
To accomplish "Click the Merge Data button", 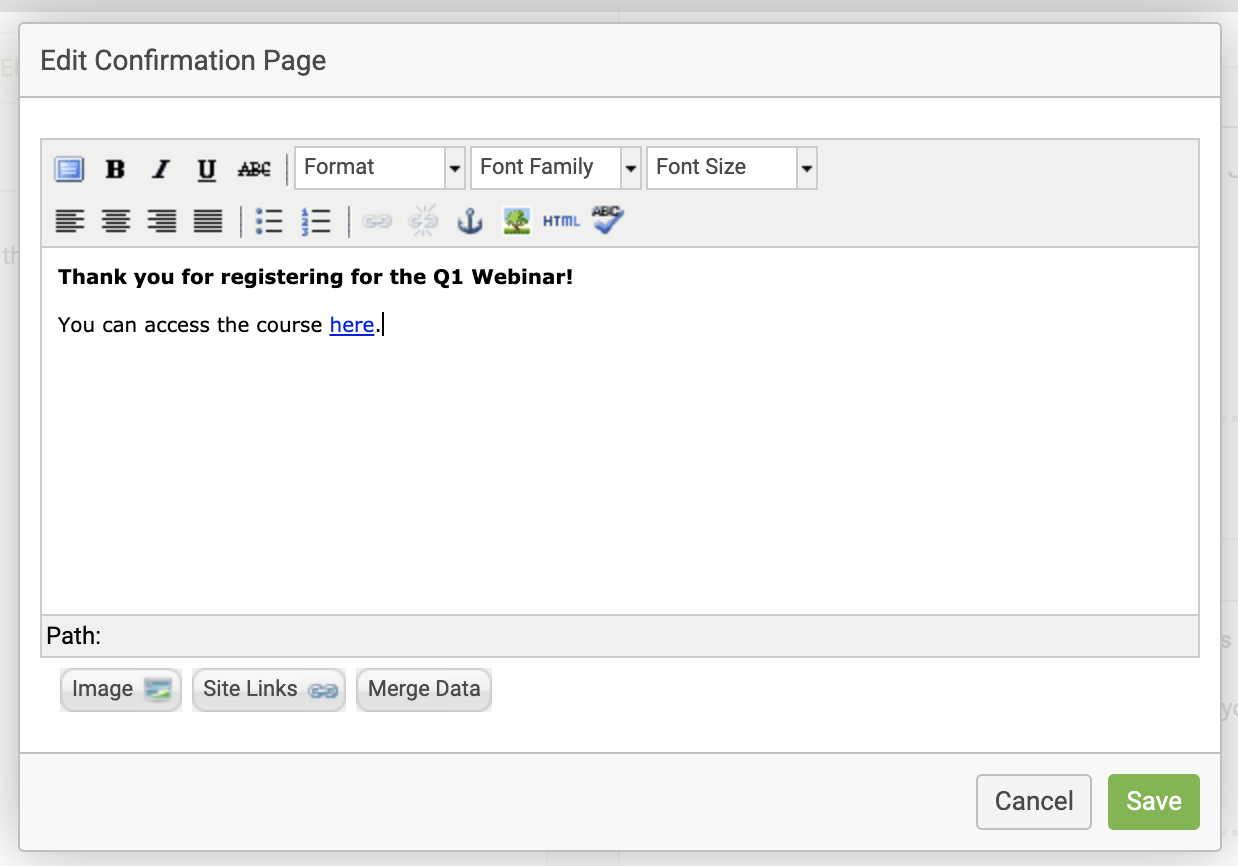I will (x=424, y=690).
